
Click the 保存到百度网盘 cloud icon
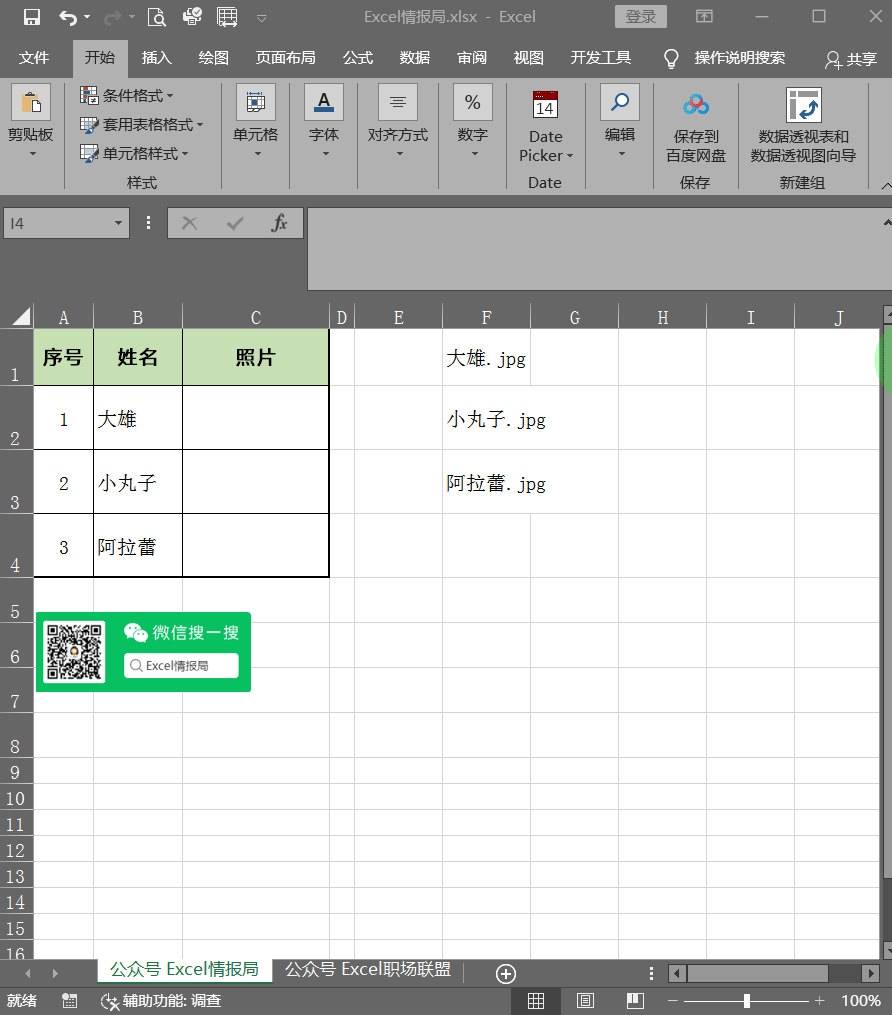(696, 104)
